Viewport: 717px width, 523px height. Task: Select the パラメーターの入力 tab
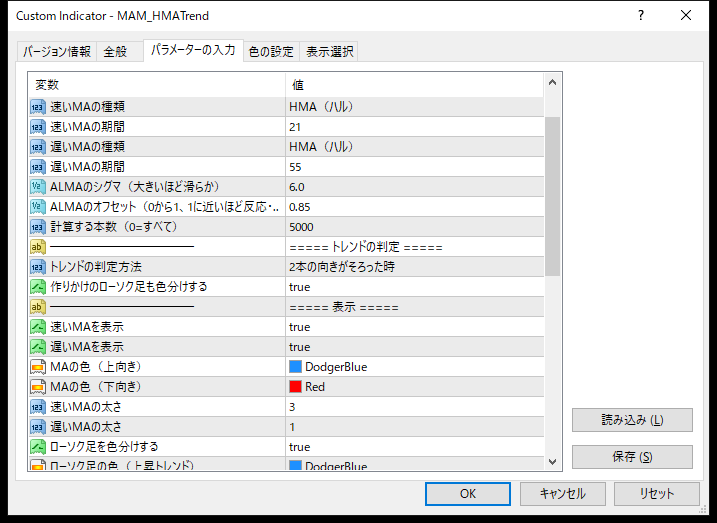[x=193, y=50]
